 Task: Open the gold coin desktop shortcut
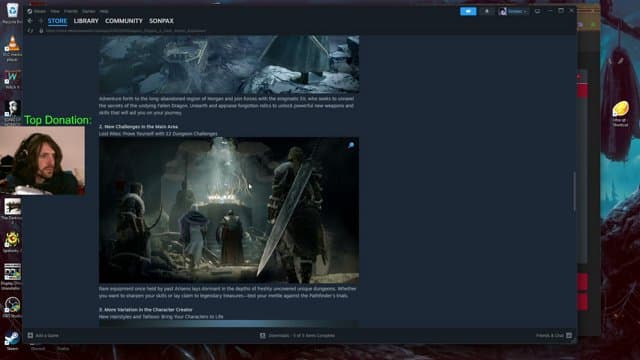coord(620,113)
